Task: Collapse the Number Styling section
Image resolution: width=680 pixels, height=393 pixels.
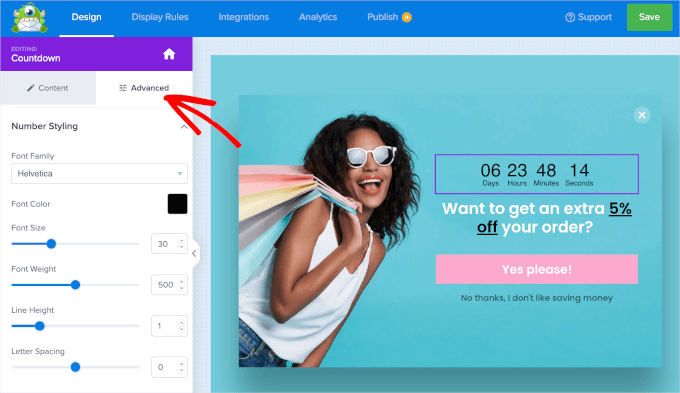Action: point(184,127)
